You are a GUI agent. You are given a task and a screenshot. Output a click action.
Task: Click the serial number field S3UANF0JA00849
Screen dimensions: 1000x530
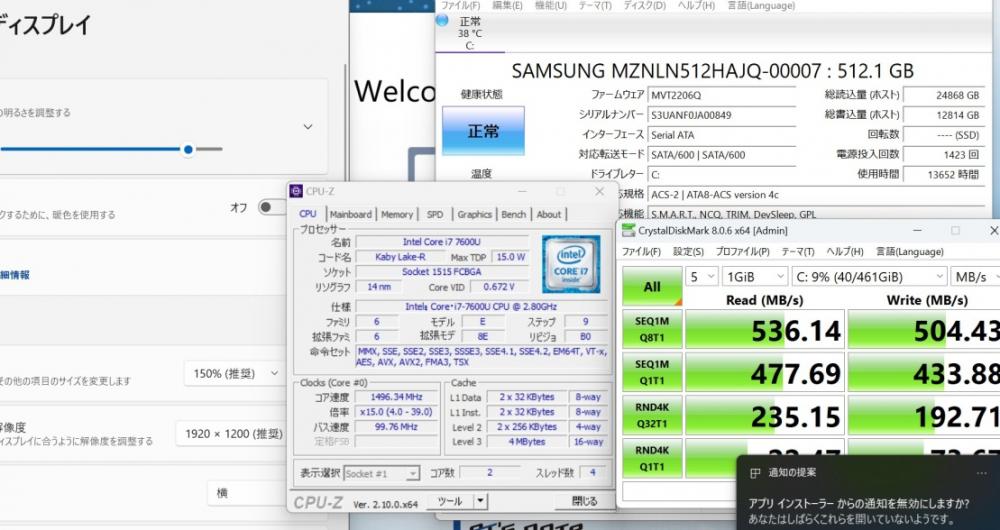tap(722, 115)
